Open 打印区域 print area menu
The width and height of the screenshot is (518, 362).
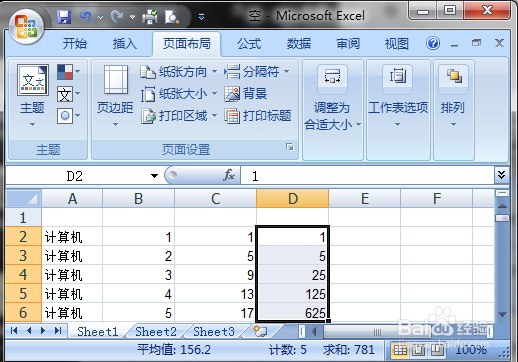(x=179, y=116)
